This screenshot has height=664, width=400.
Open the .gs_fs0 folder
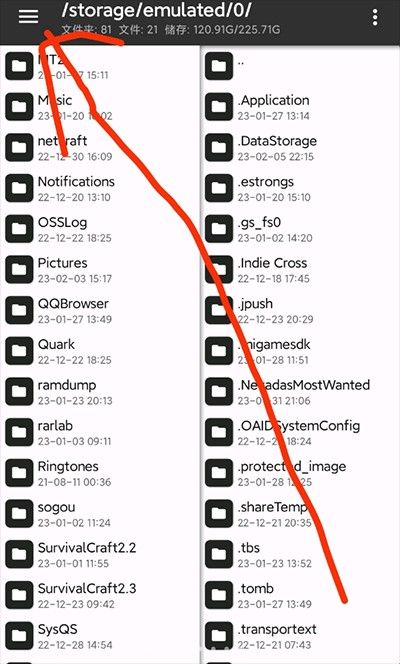pos(300,229)
